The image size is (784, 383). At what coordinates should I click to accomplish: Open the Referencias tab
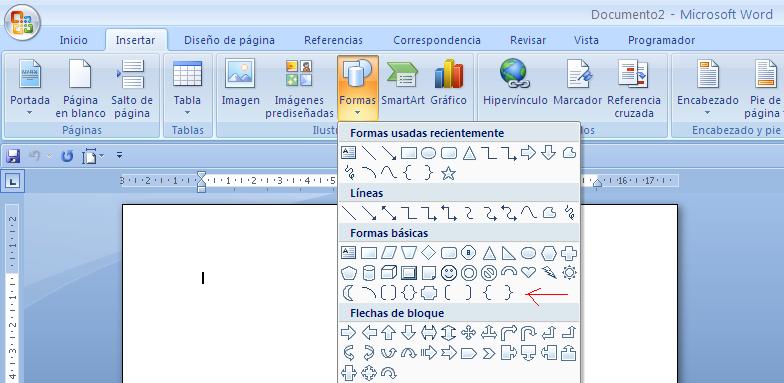pyautogui.click(x=334, y=40)
